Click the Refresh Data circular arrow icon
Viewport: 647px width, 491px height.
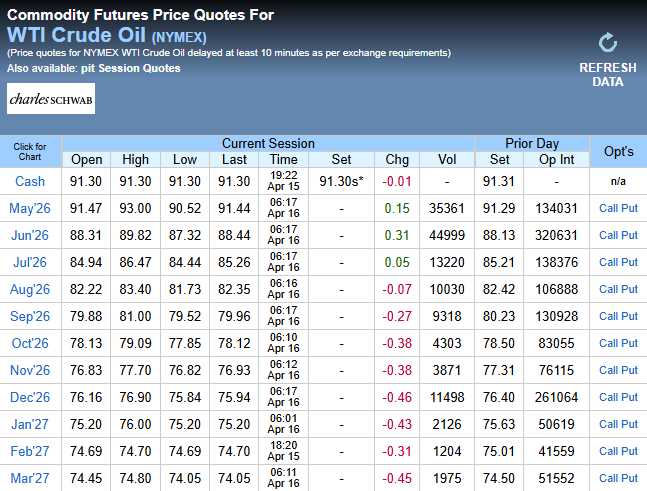pos(607,42)
